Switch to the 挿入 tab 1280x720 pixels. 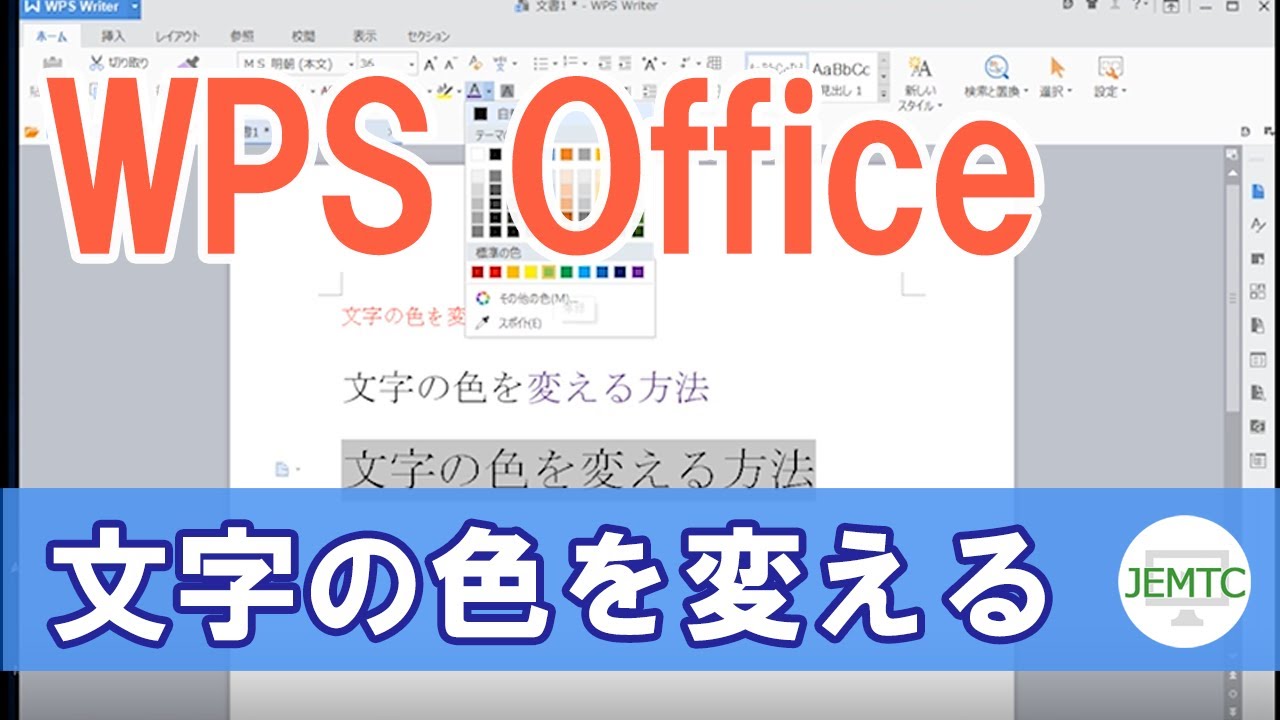pos(113,36)
